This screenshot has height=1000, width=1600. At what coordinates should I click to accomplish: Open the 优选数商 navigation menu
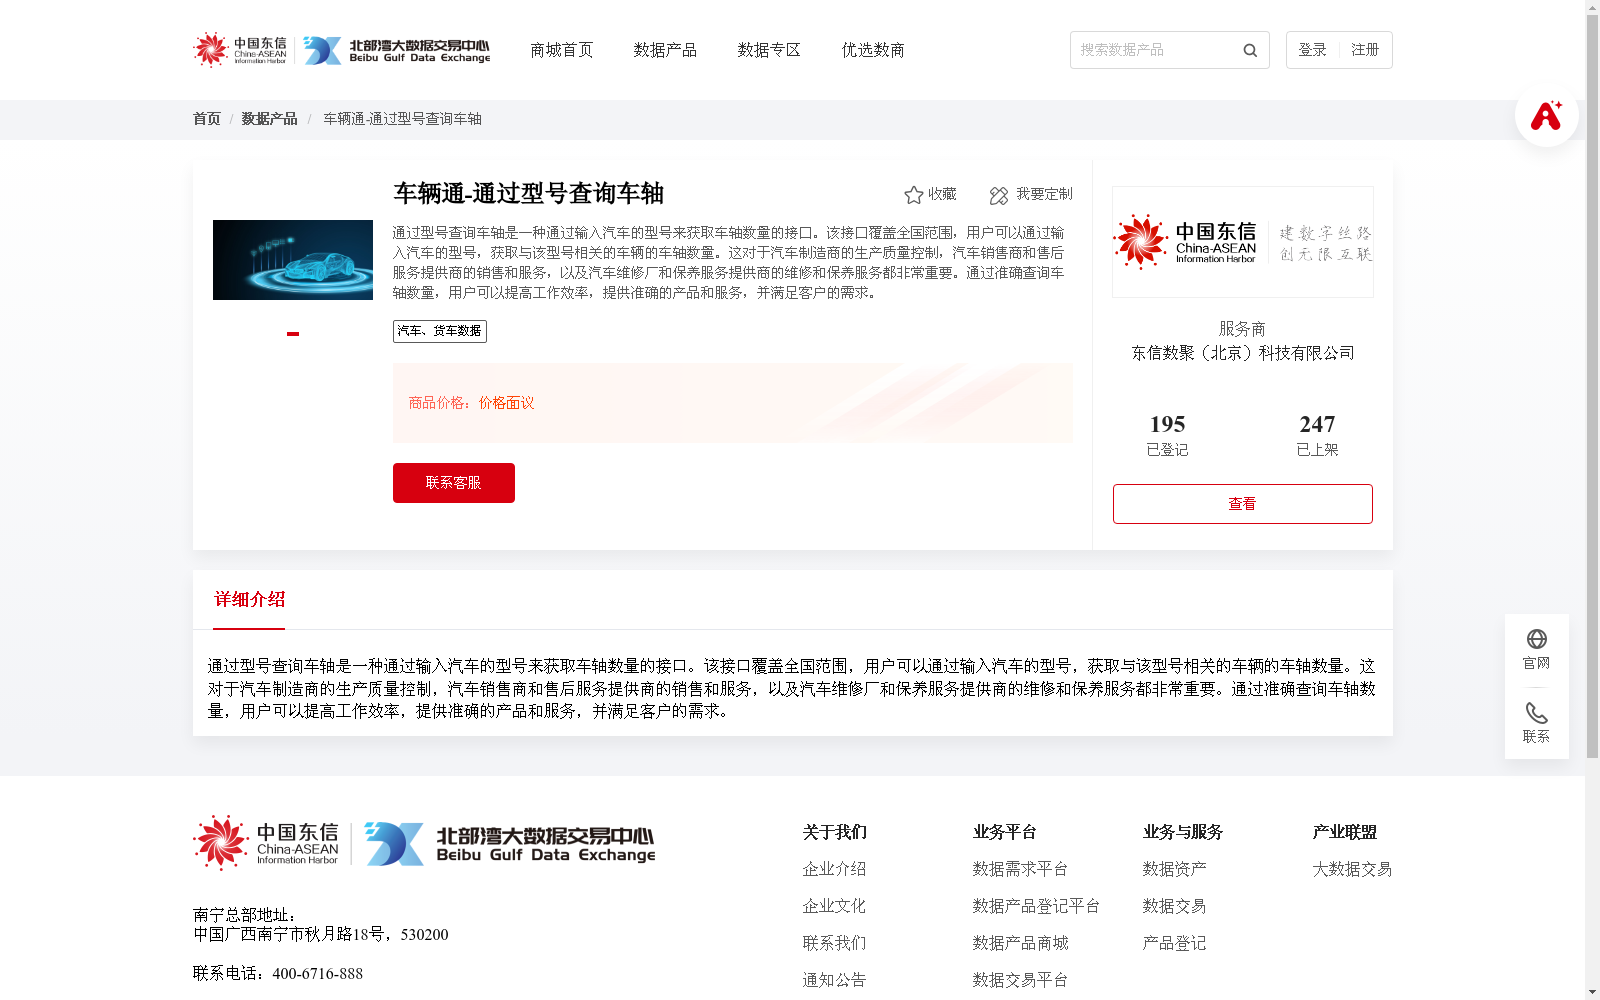click(872, 50)
